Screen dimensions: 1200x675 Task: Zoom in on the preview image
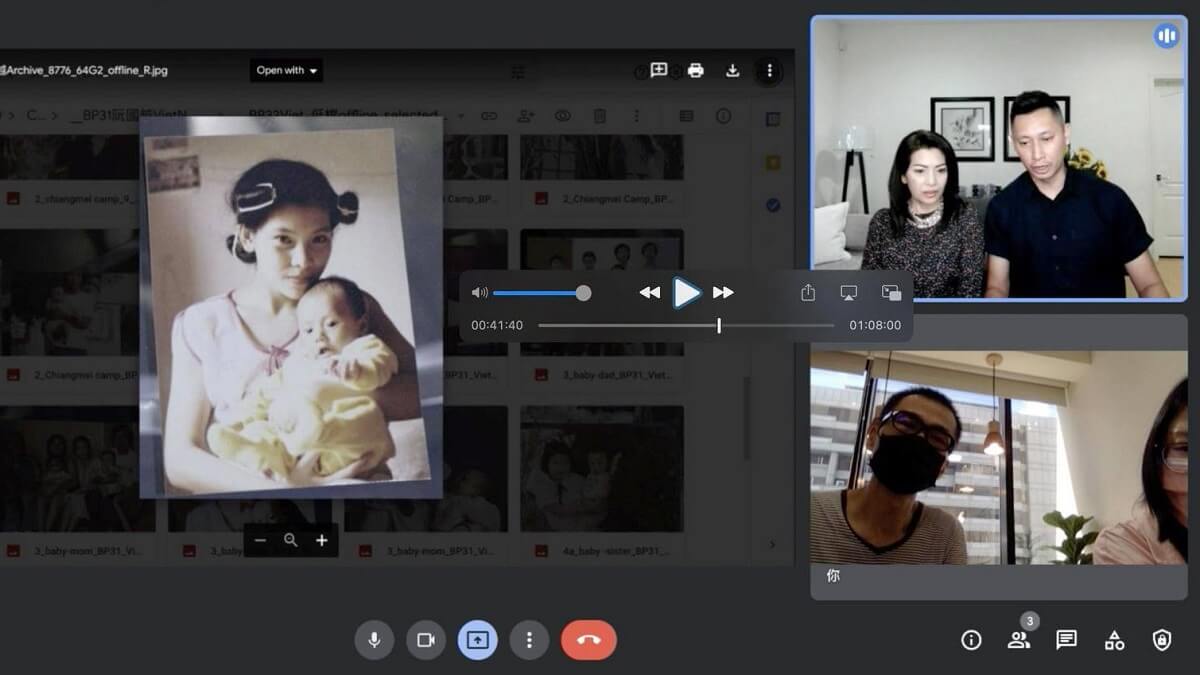pos(322,540)
